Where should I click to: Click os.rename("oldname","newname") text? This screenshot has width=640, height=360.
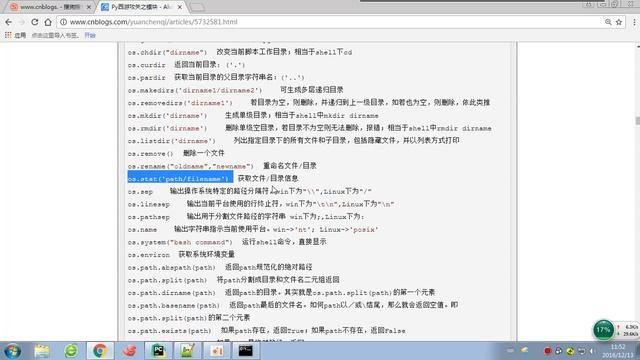191,166
